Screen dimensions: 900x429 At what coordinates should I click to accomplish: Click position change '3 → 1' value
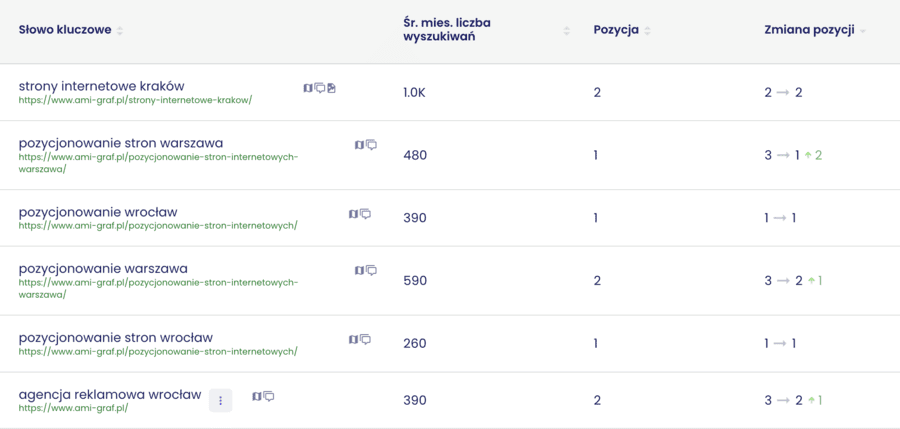782,155
